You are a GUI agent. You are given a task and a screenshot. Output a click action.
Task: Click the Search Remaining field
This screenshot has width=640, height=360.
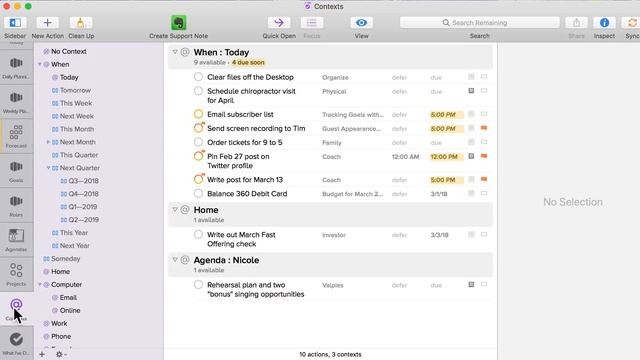coord(480,23)
